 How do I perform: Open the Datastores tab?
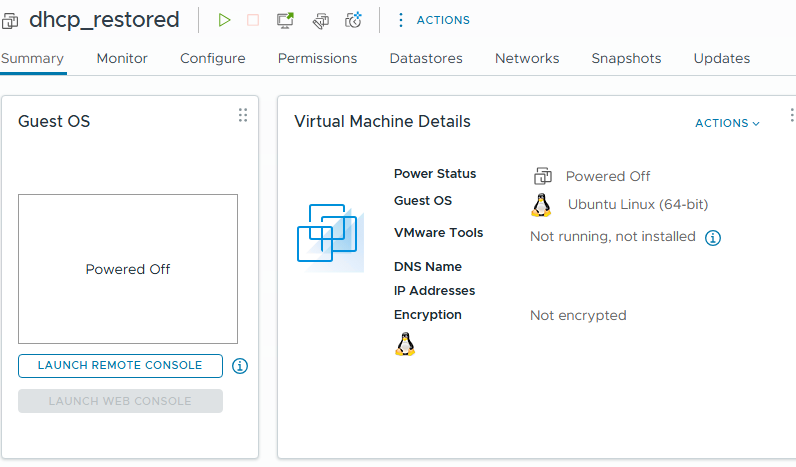coord(426,58)
